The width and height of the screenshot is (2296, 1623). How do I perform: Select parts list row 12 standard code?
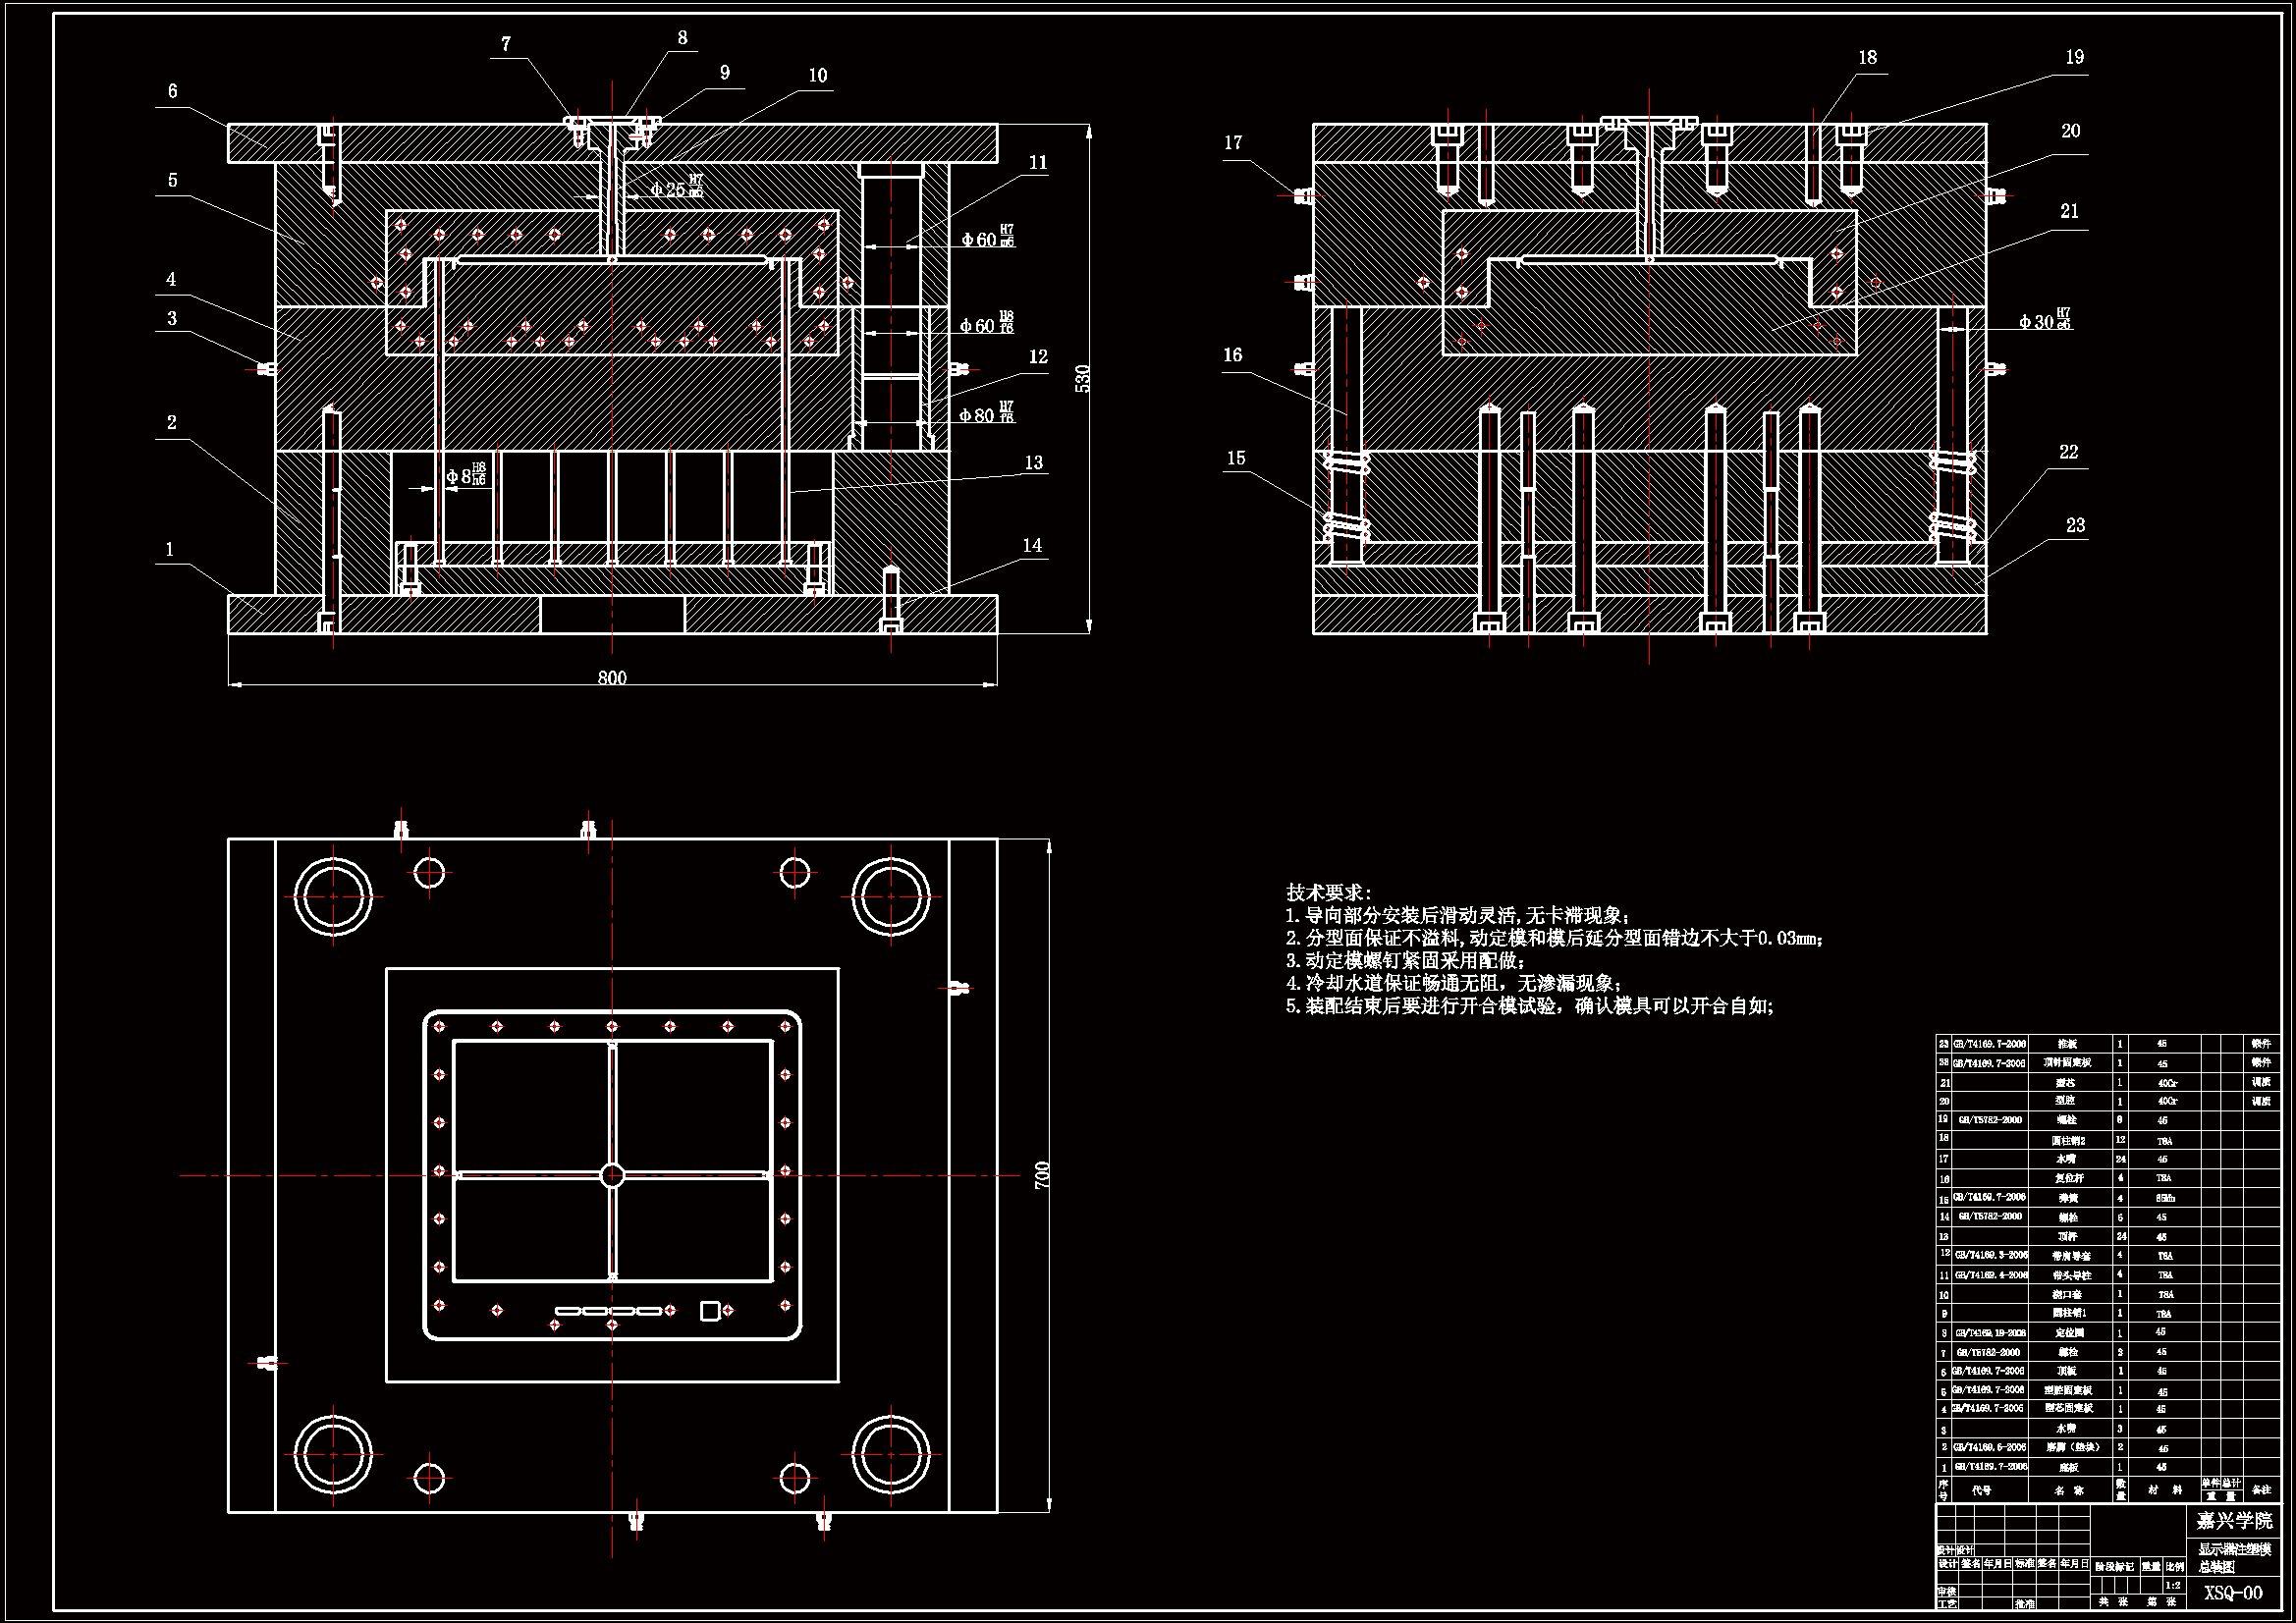click(x=1990, y=1255)
